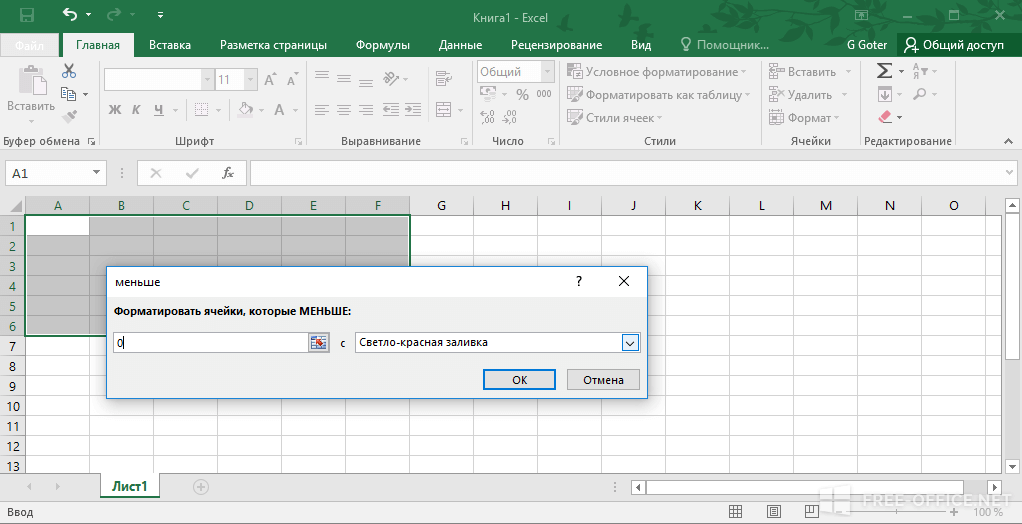Click the Помощник search box

click(x=725, y=45)
